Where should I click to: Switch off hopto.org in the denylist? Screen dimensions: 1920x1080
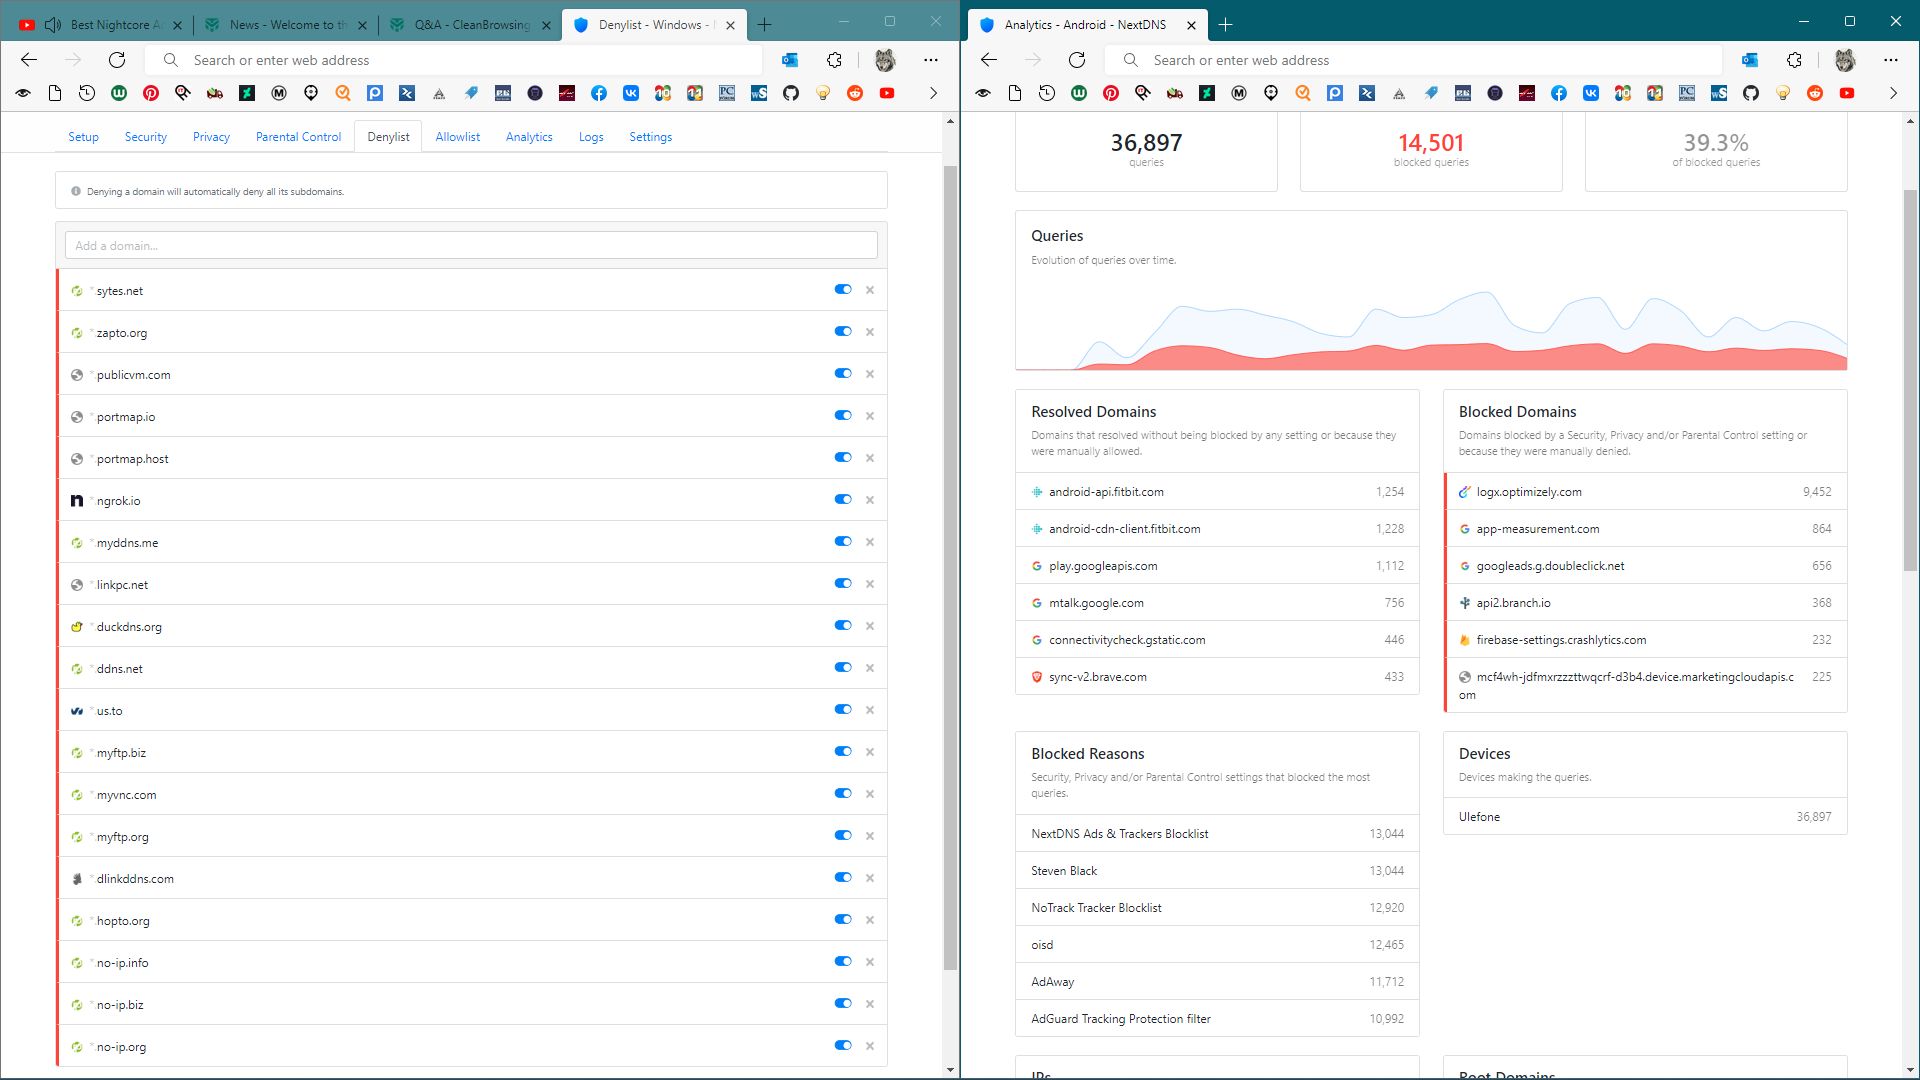coord(843,919)
